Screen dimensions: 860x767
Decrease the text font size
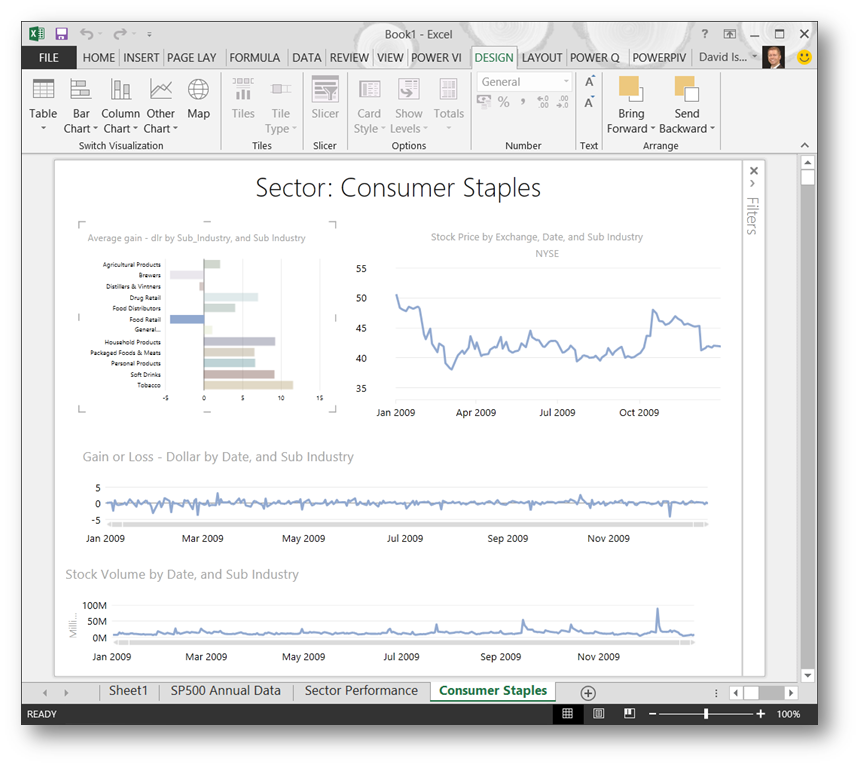(590, 102)
